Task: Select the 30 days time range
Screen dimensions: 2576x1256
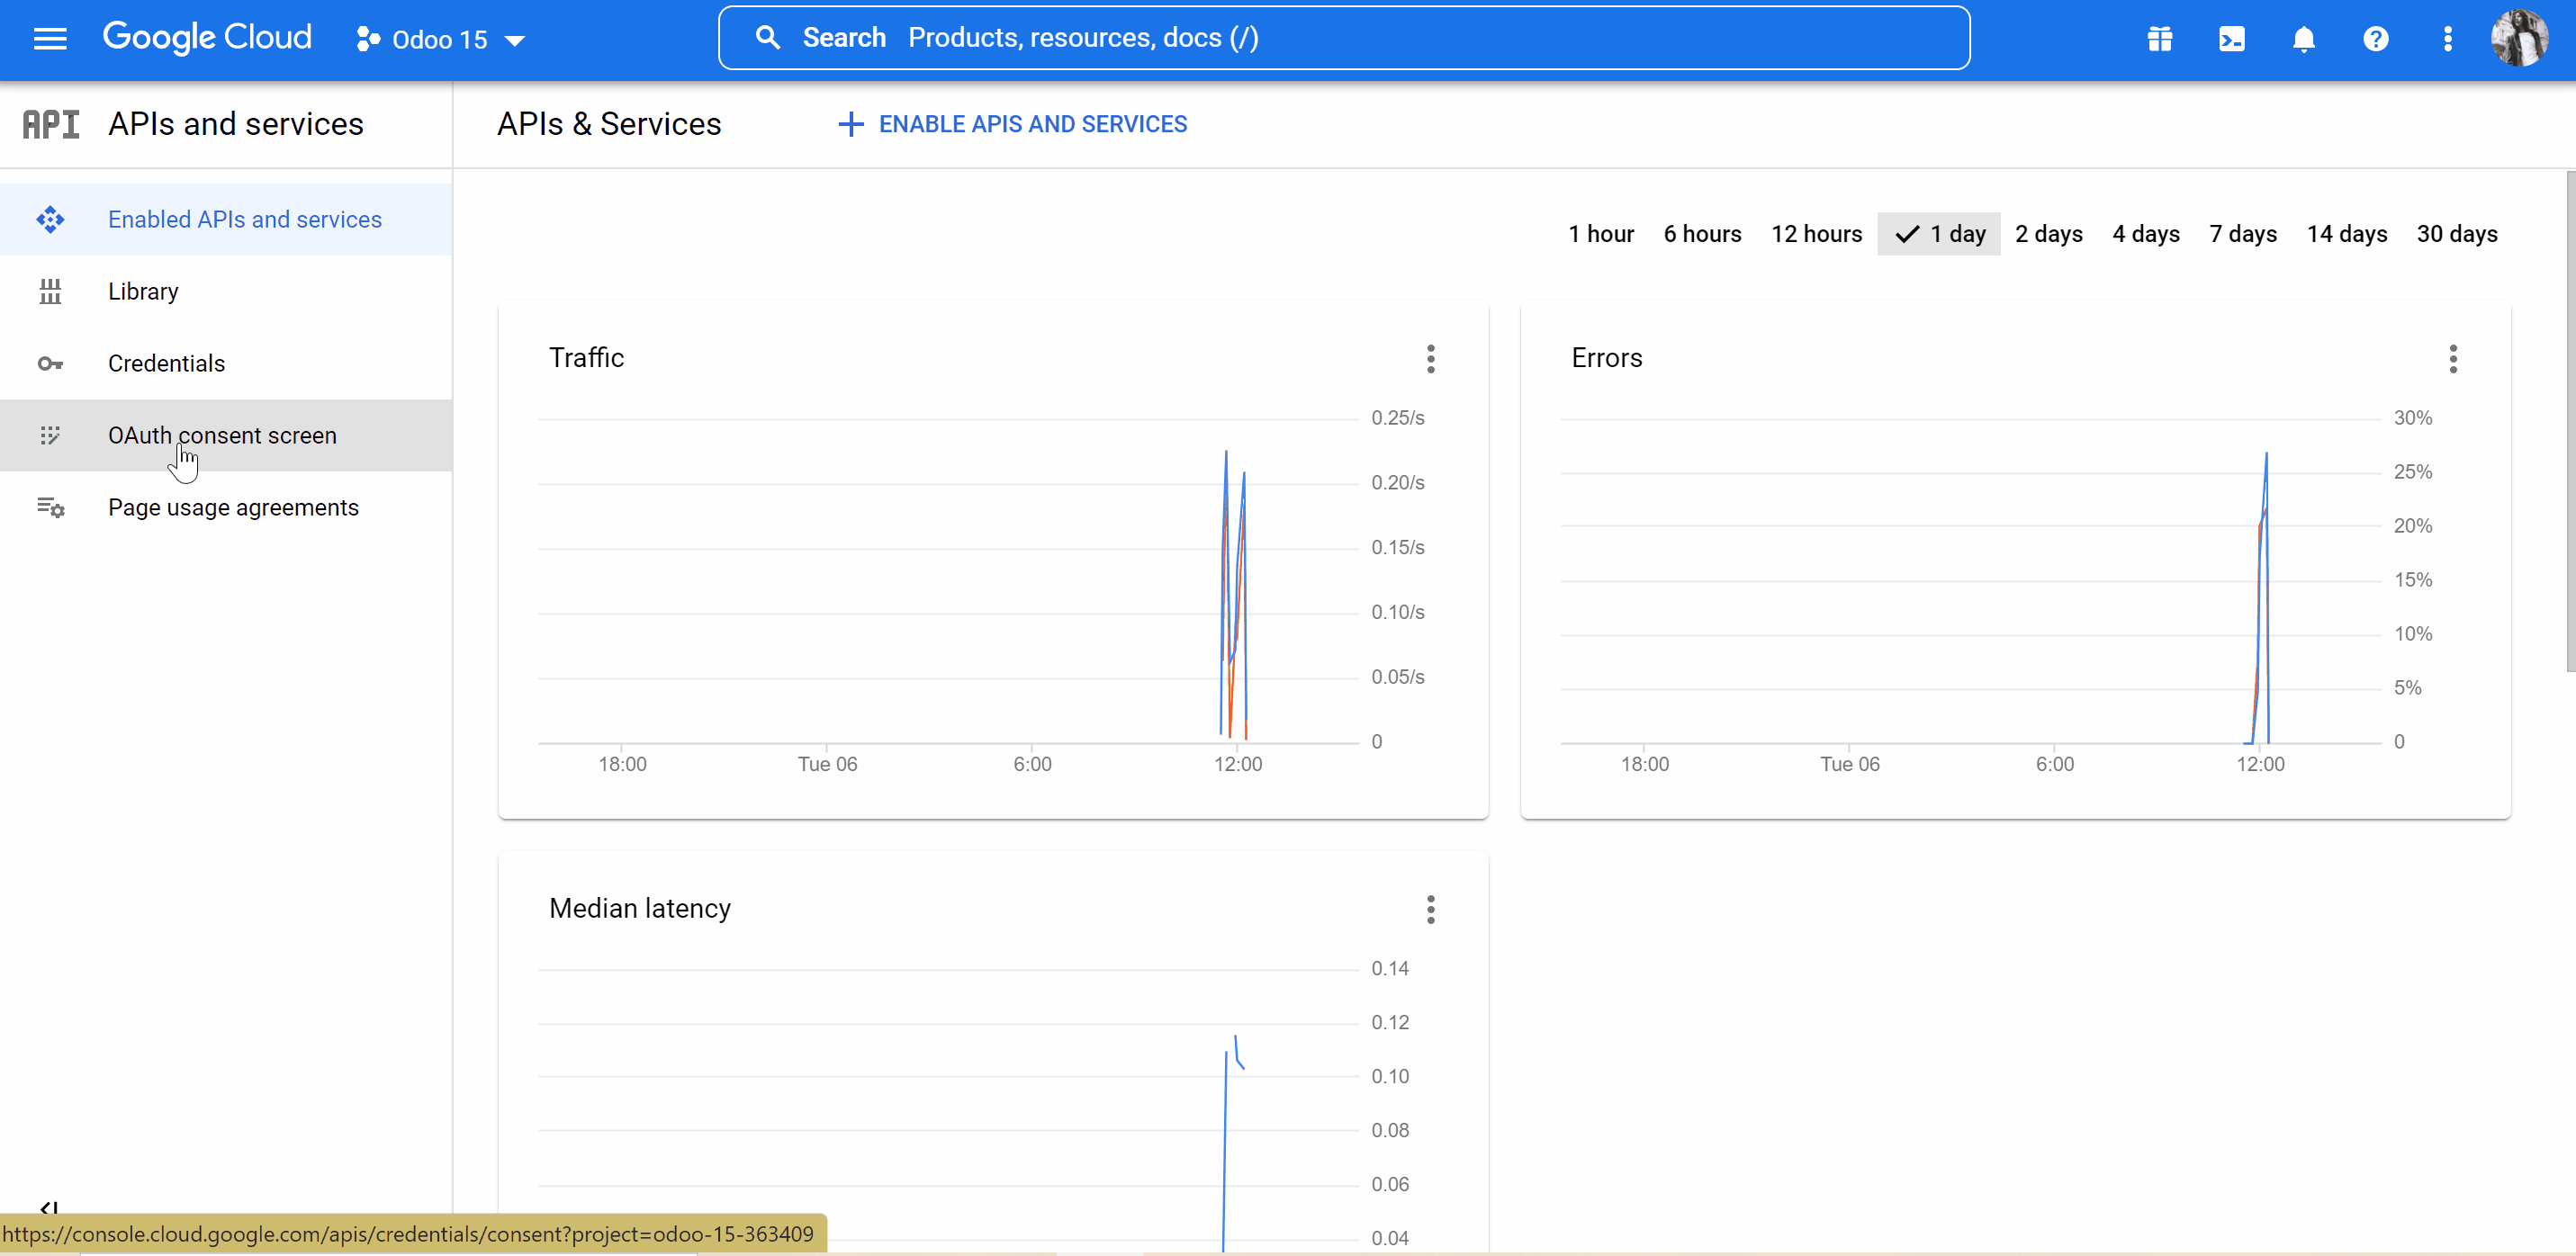Action: point(2456,234)
